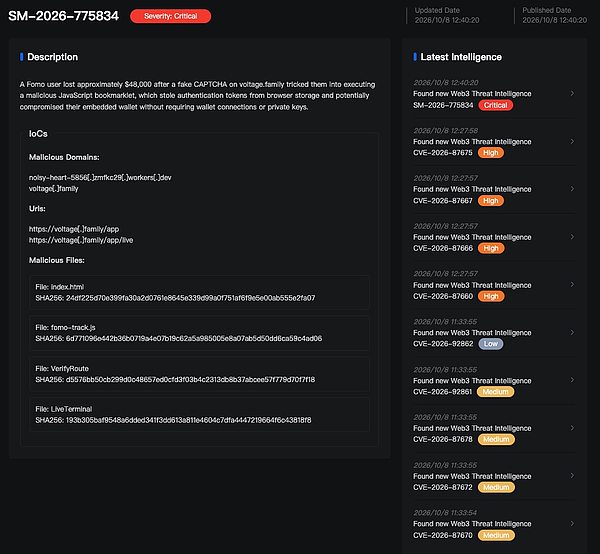The width and height of the screenshot is (600, 554).
Task: Click Medium badge beside CVE-2026-87678
Action: (x=496, y=439)
